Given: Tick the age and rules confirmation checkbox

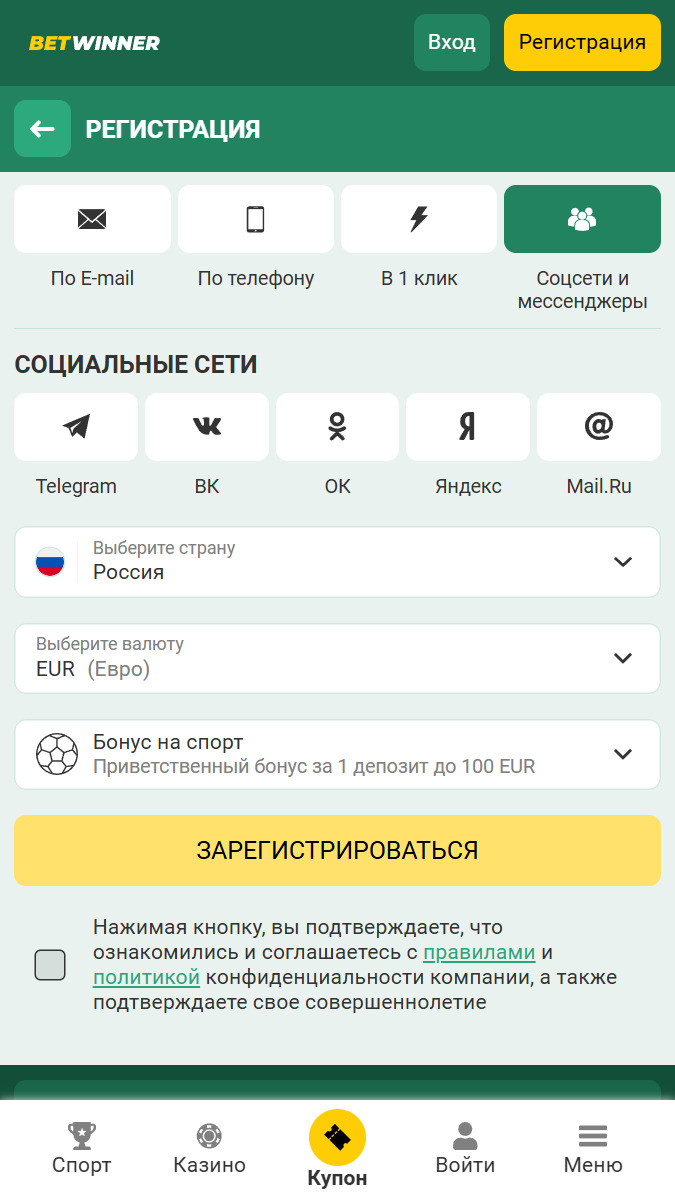Looking at the screenshot, I should tap(50, 963).
